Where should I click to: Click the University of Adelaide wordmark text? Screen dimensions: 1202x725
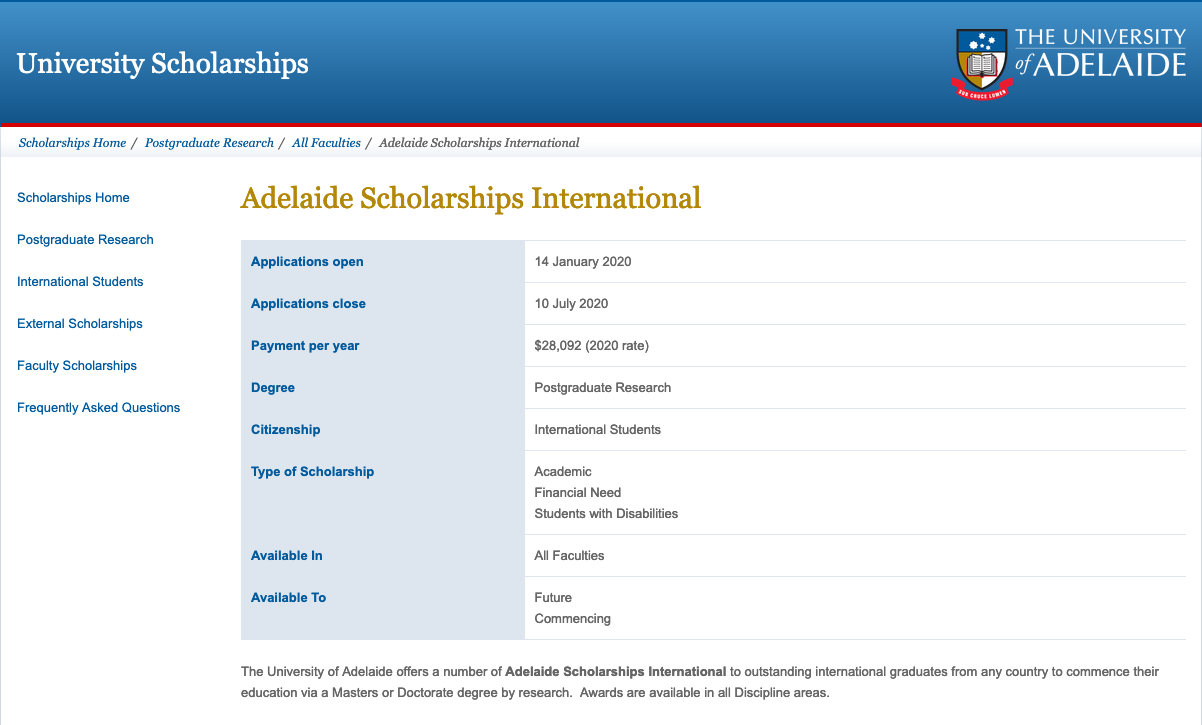[1100, 53]
